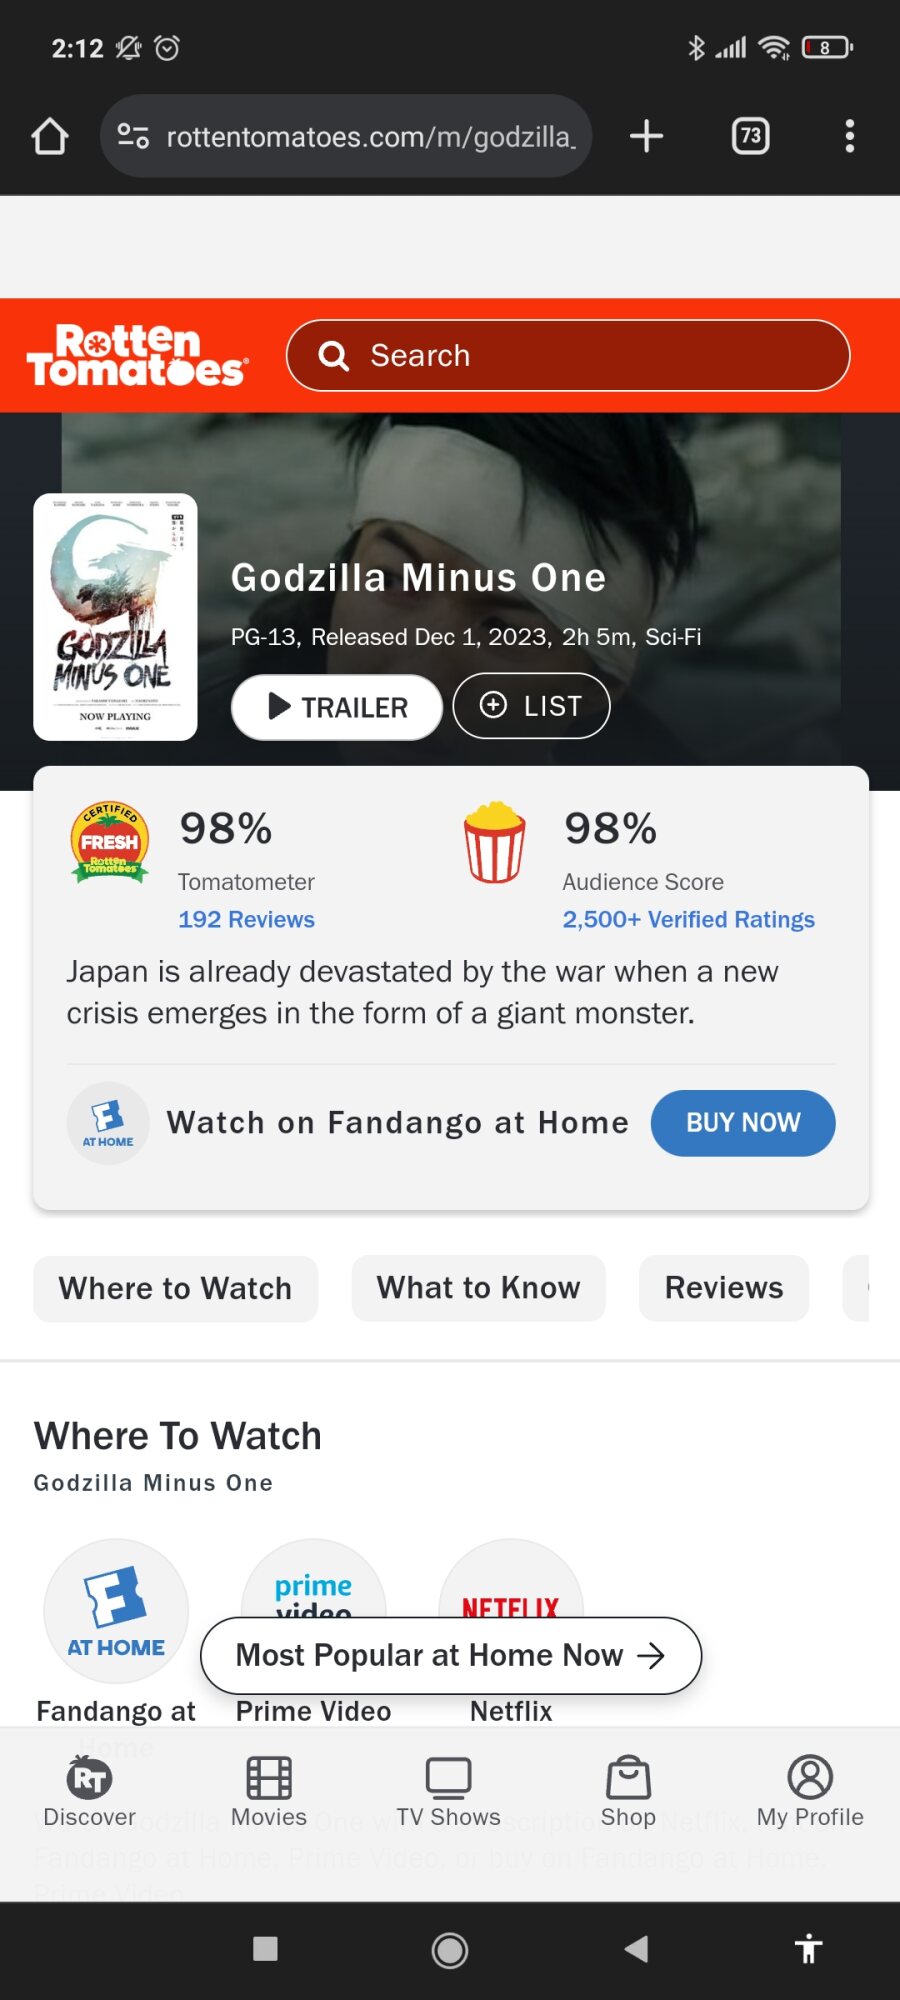Image resolution: width=900 pixels, height=2000 pixels.
Task: Expand Most Popular at Home Now
Action: (x=451, y=1655)
